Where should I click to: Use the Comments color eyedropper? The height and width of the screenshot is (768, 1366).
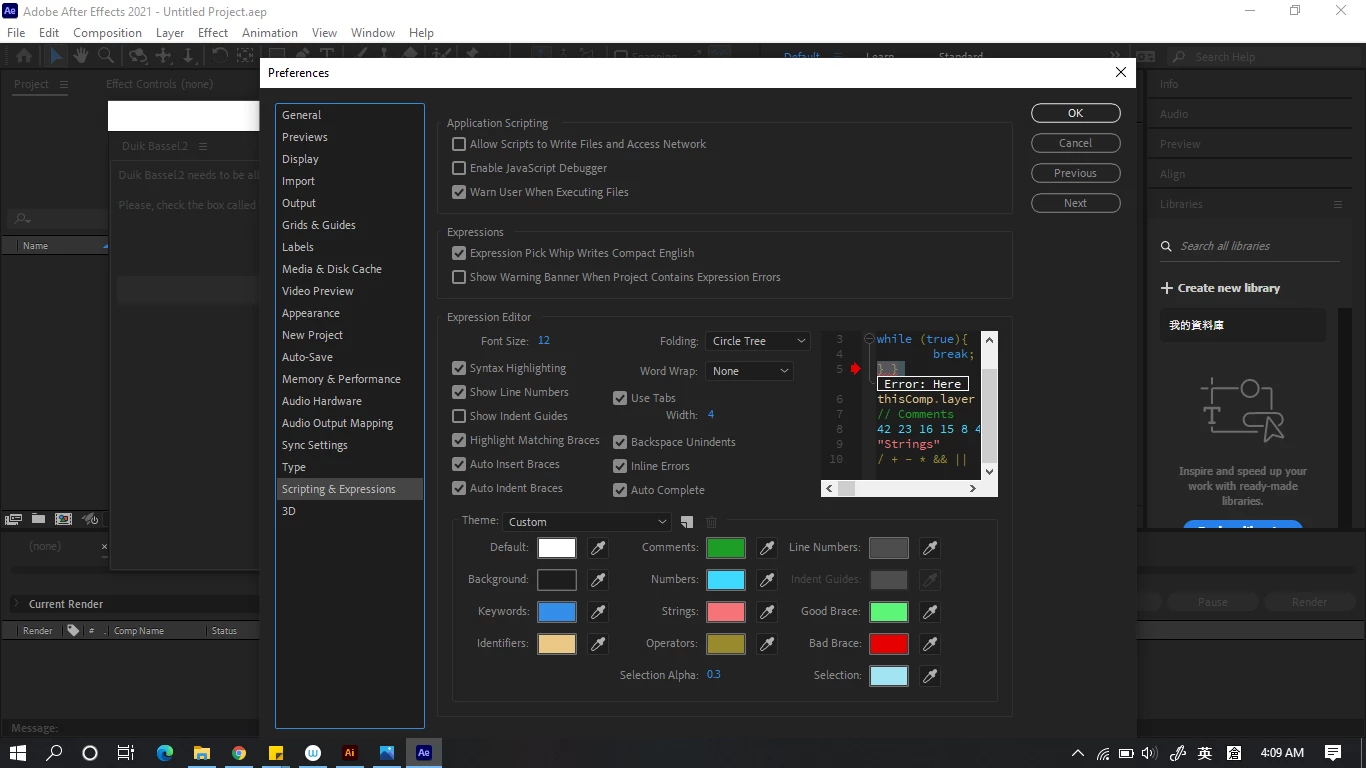point(767,548)
